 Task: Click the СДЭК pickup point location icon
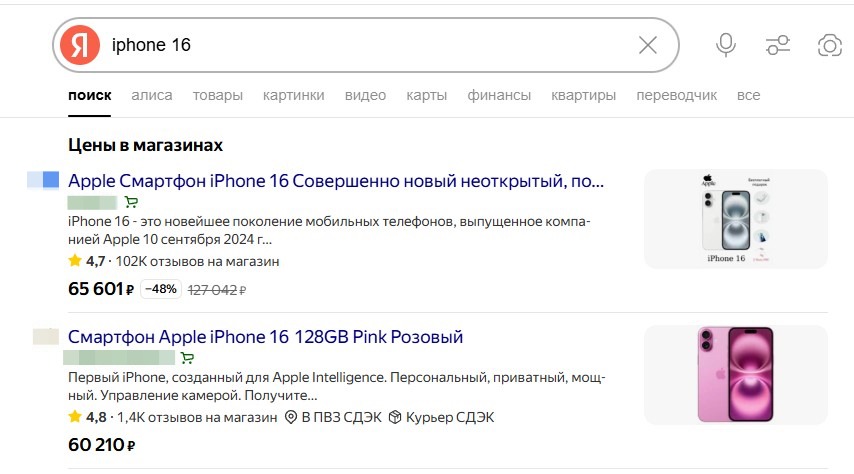[x=292, y=417]
